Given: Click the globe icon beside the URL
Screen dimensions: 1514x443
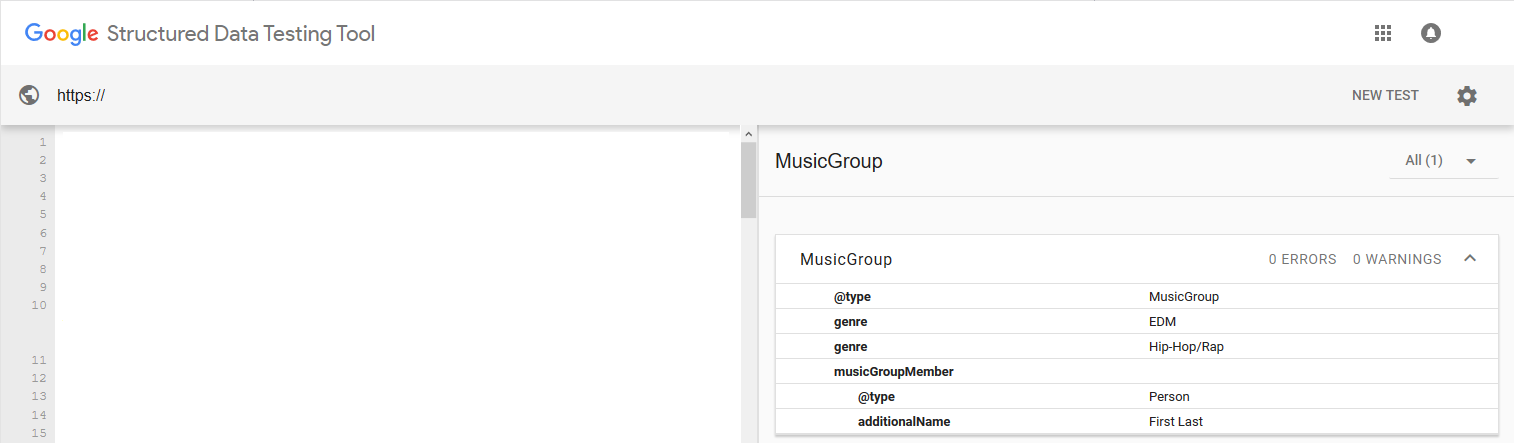Looking at the screenshot, I should 29,95.
